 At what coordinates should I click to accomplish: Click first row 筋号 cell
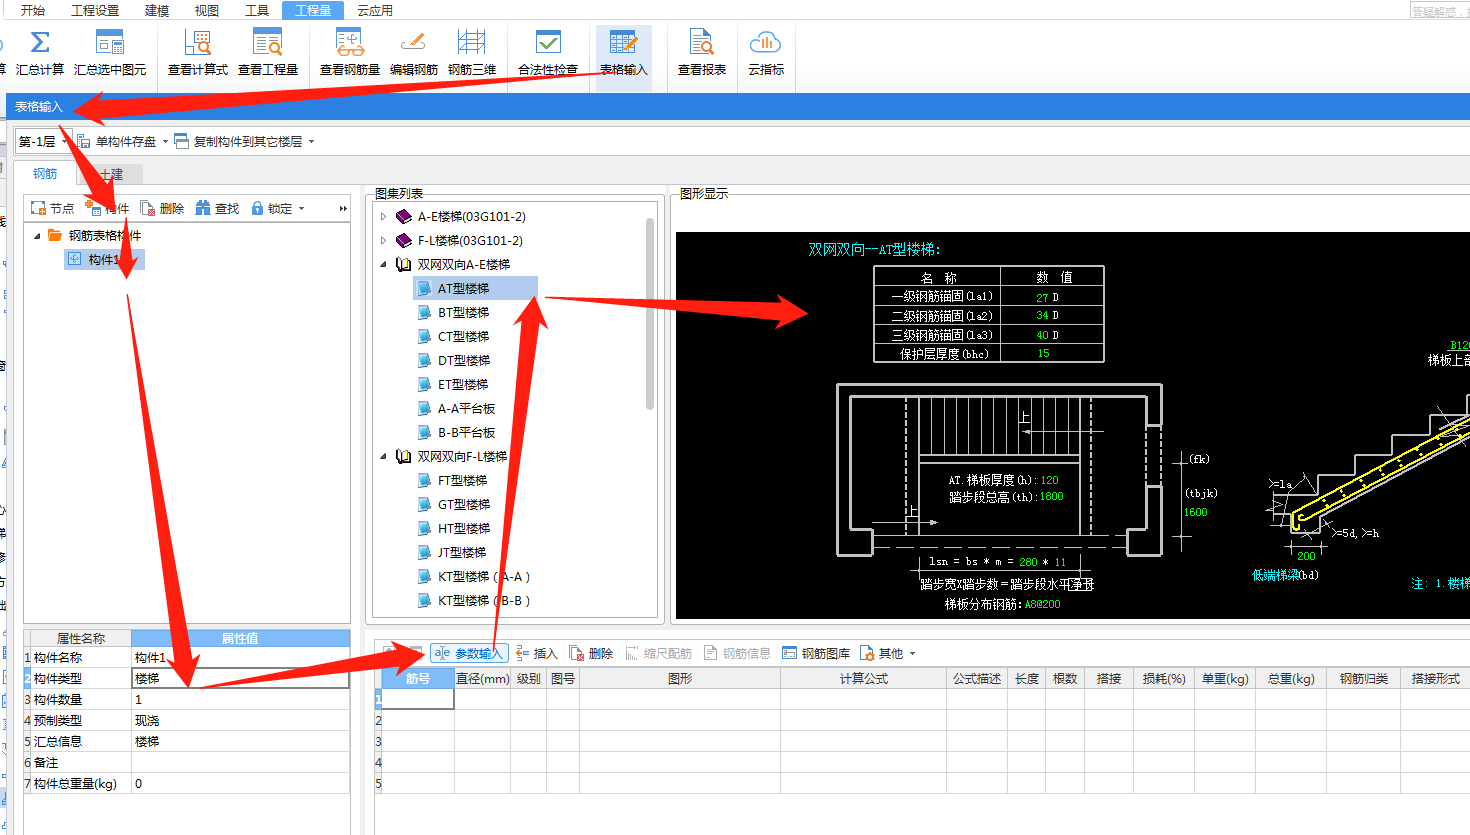coord(418,698)
